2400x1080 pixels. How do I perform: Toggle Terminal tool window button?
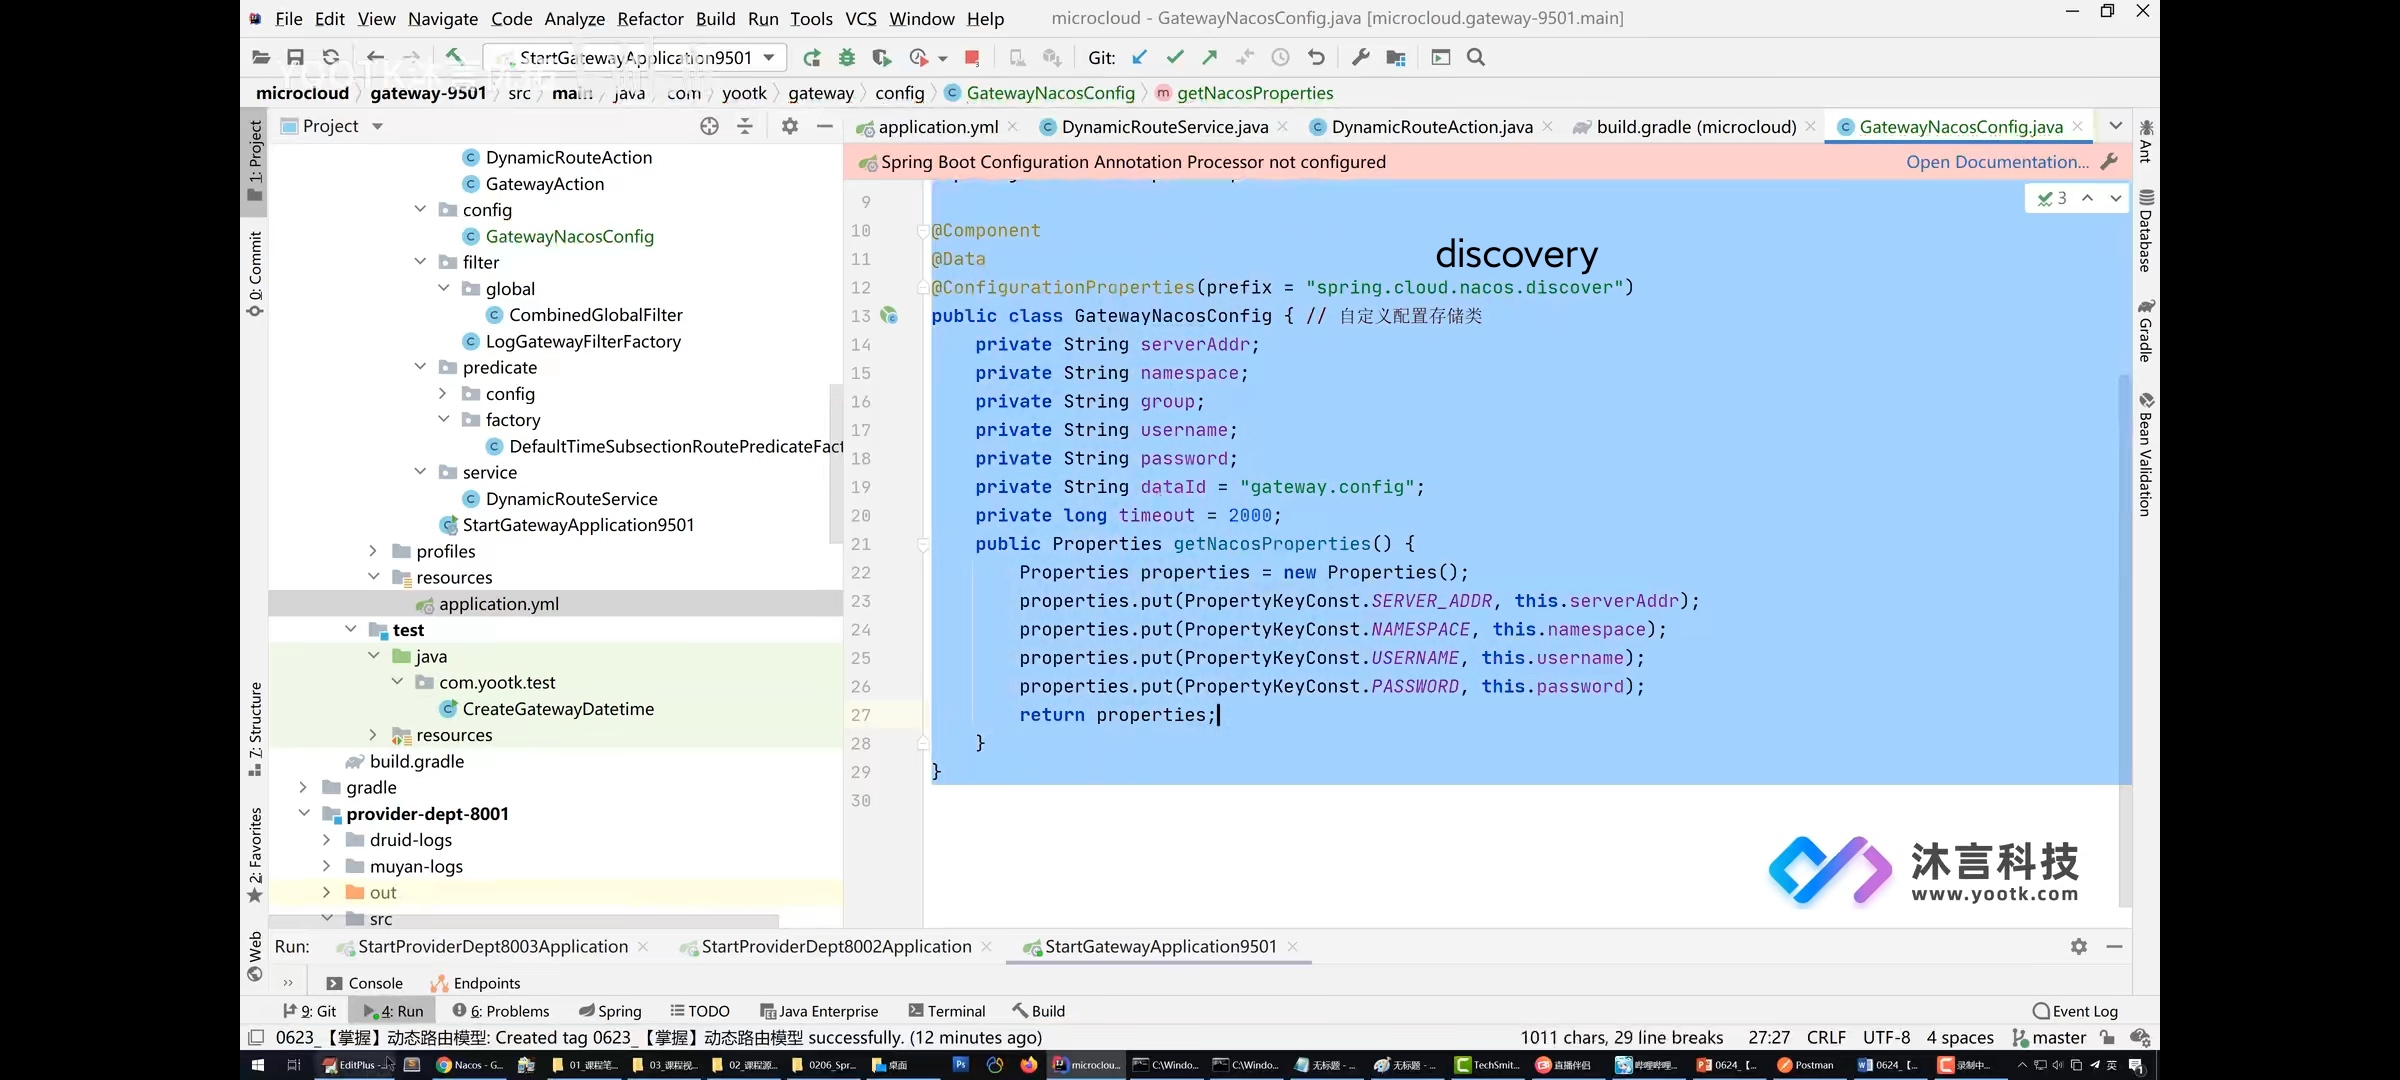click(x=946, y=1011)
